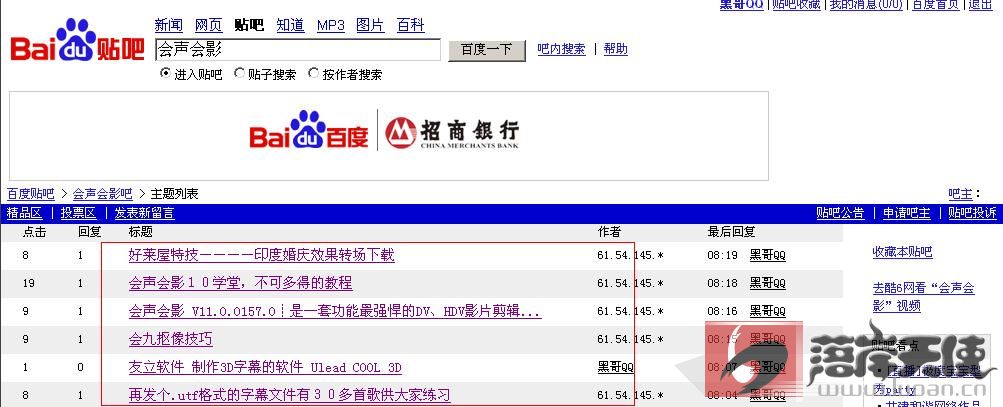The image size is (1003, 407).
Task: Open the 网页 navigation tab
Action: 209,26
